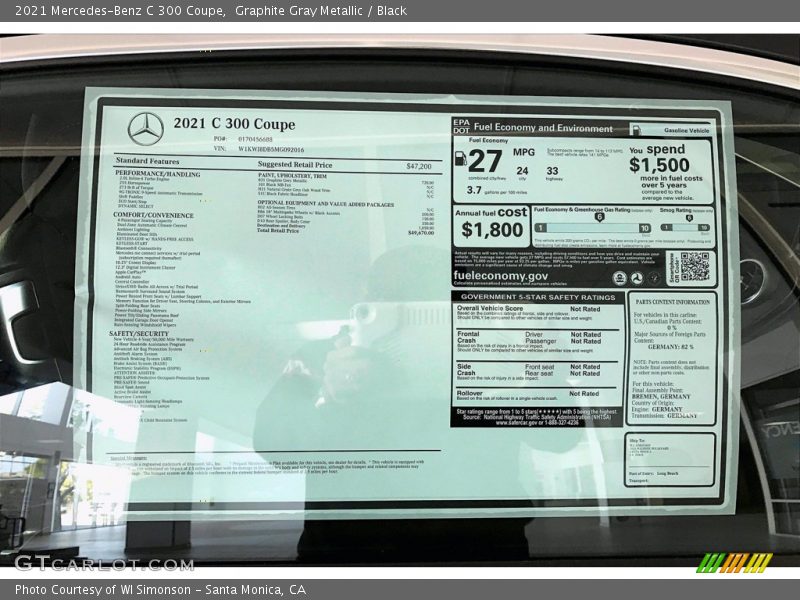Click the DOT round seal on fuel label
The height and width of the screenshot is (600, 800).
pos(636,278)
